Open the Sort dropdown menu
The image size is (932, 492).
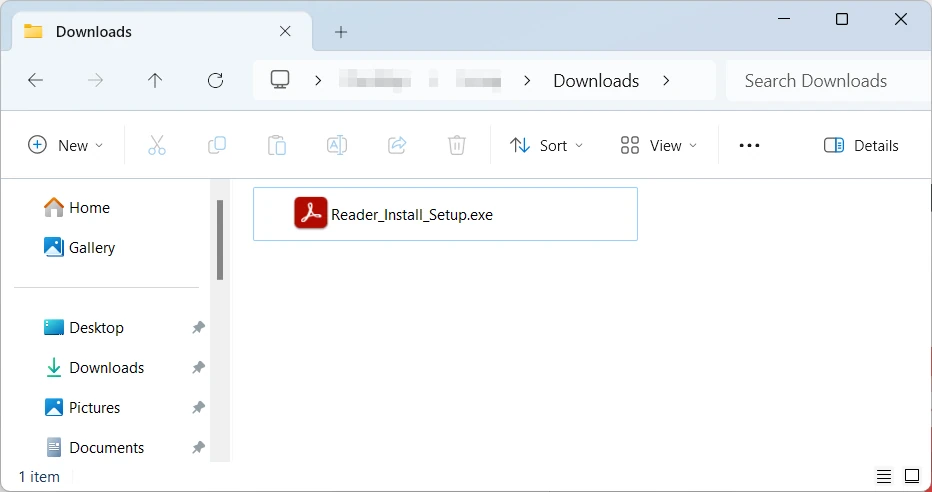(547, 145)
